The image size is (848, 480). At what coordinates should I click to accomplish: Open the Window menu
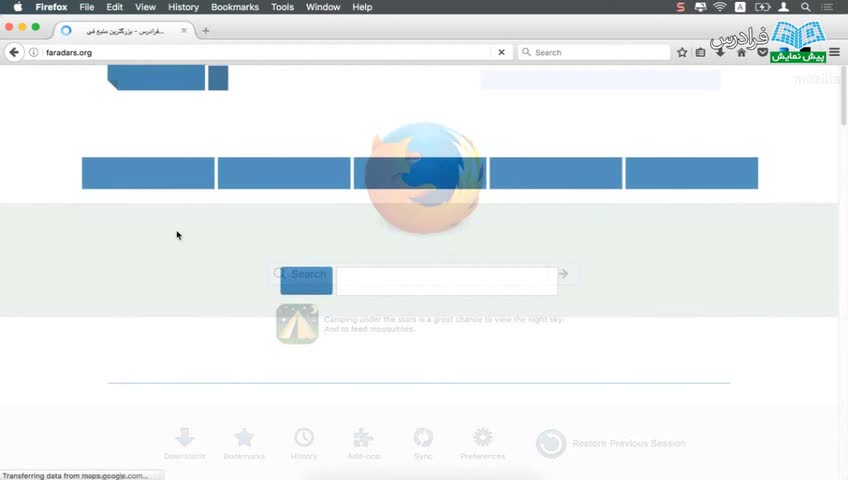tap(323, 7)
